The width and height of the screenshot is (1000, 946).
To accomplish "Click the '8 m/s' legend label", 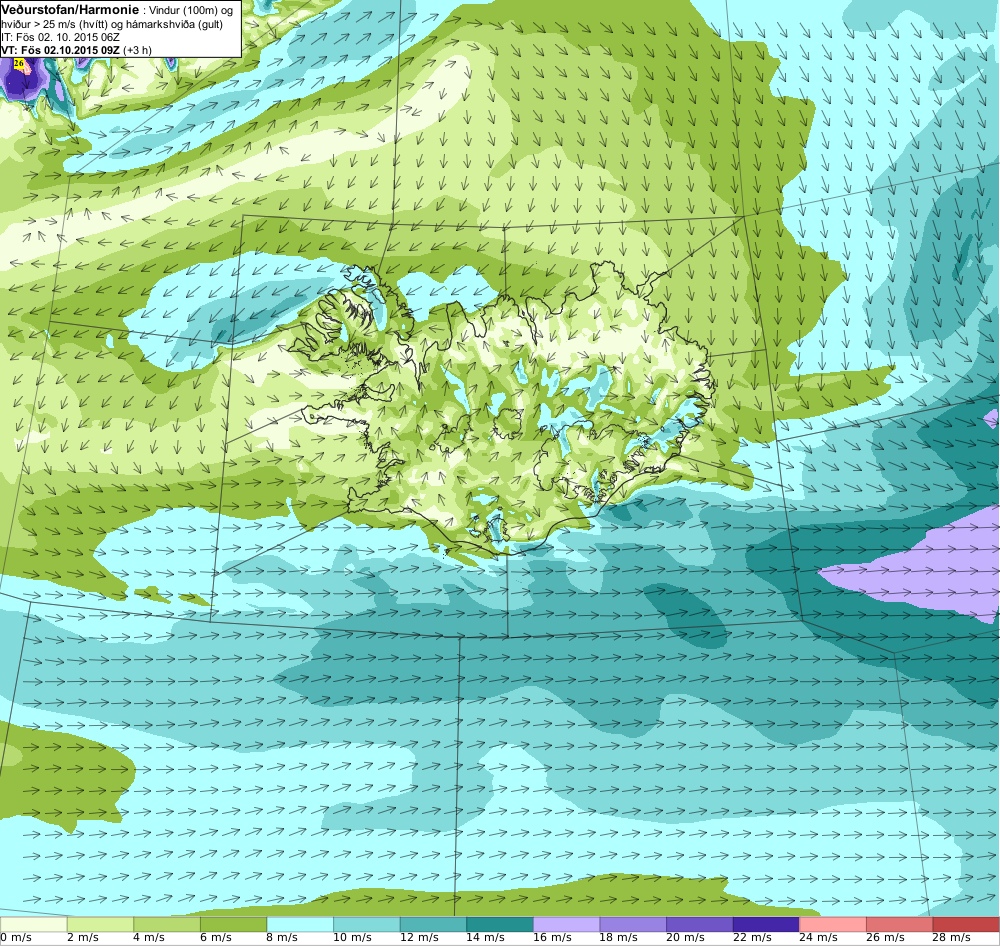I will point(283,938).
